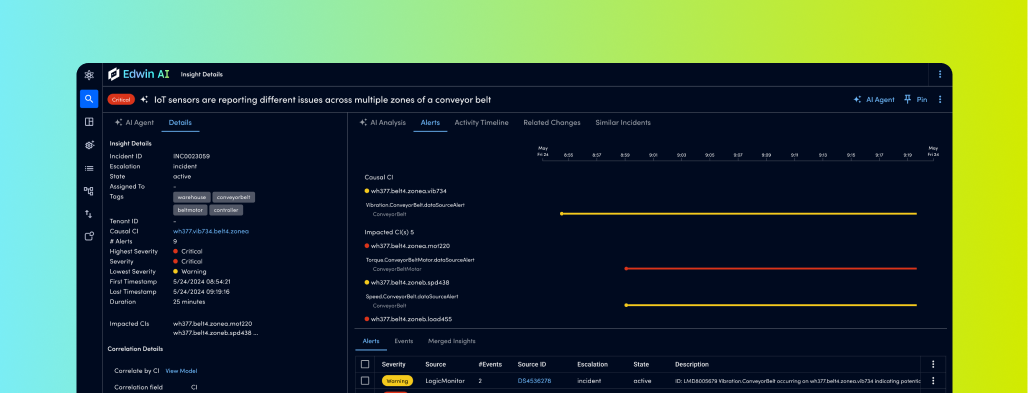Select the lower Alerts sub-tab
Viewport: 1028px width, 393px height.
(x=371, y=341)
